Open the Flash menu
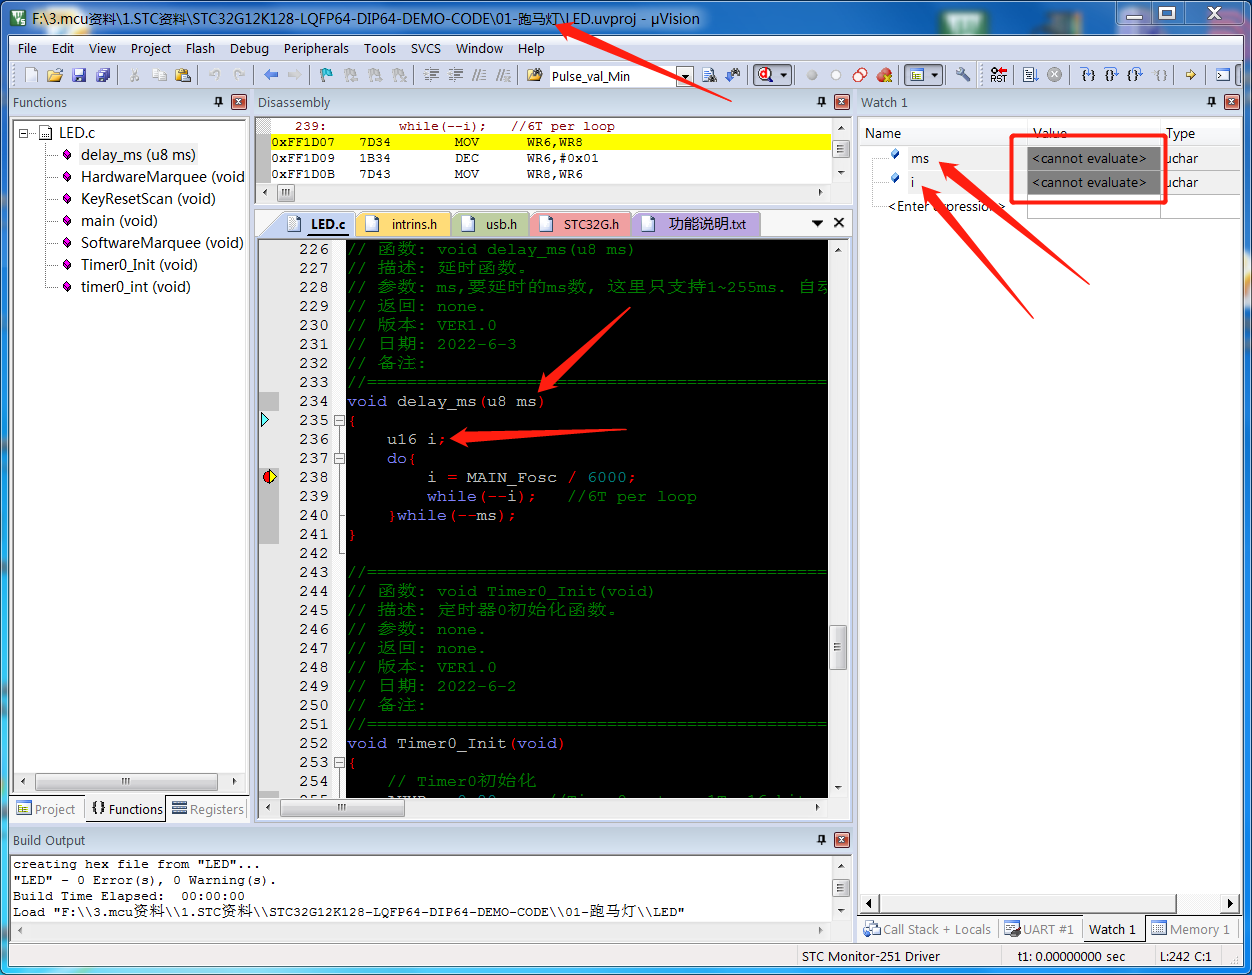The image size is (1252, 975). [200, 48]
